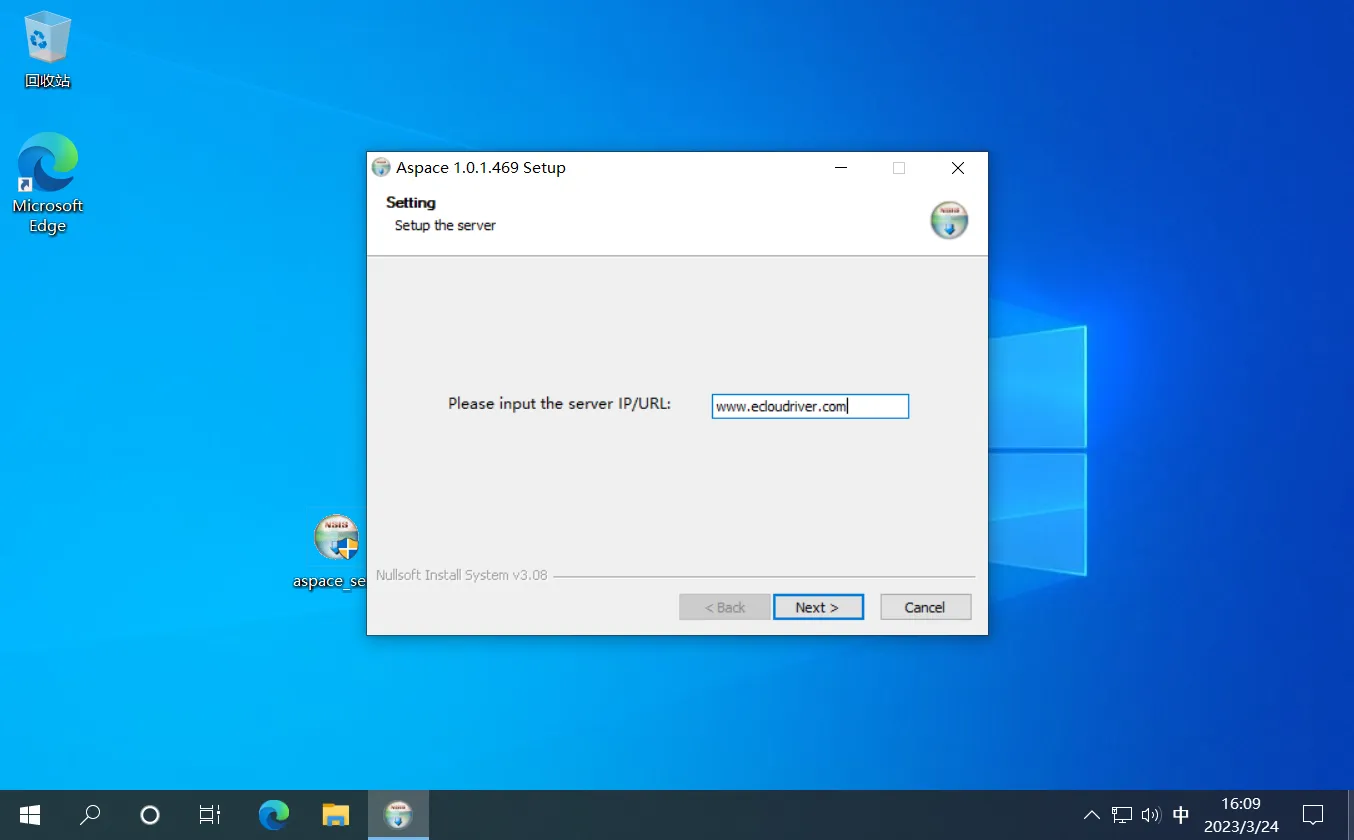Click the Aspace Setup title bar icon
Viewport: 1354px width, 840px height.
click(x=381, y=168)
